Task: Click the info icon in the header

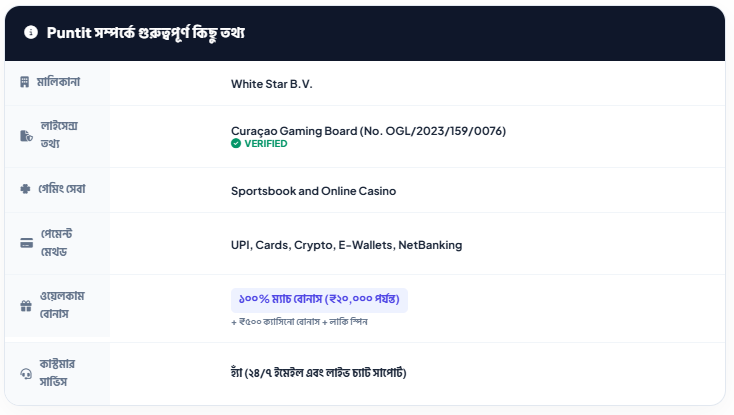Action: [31, 33]
